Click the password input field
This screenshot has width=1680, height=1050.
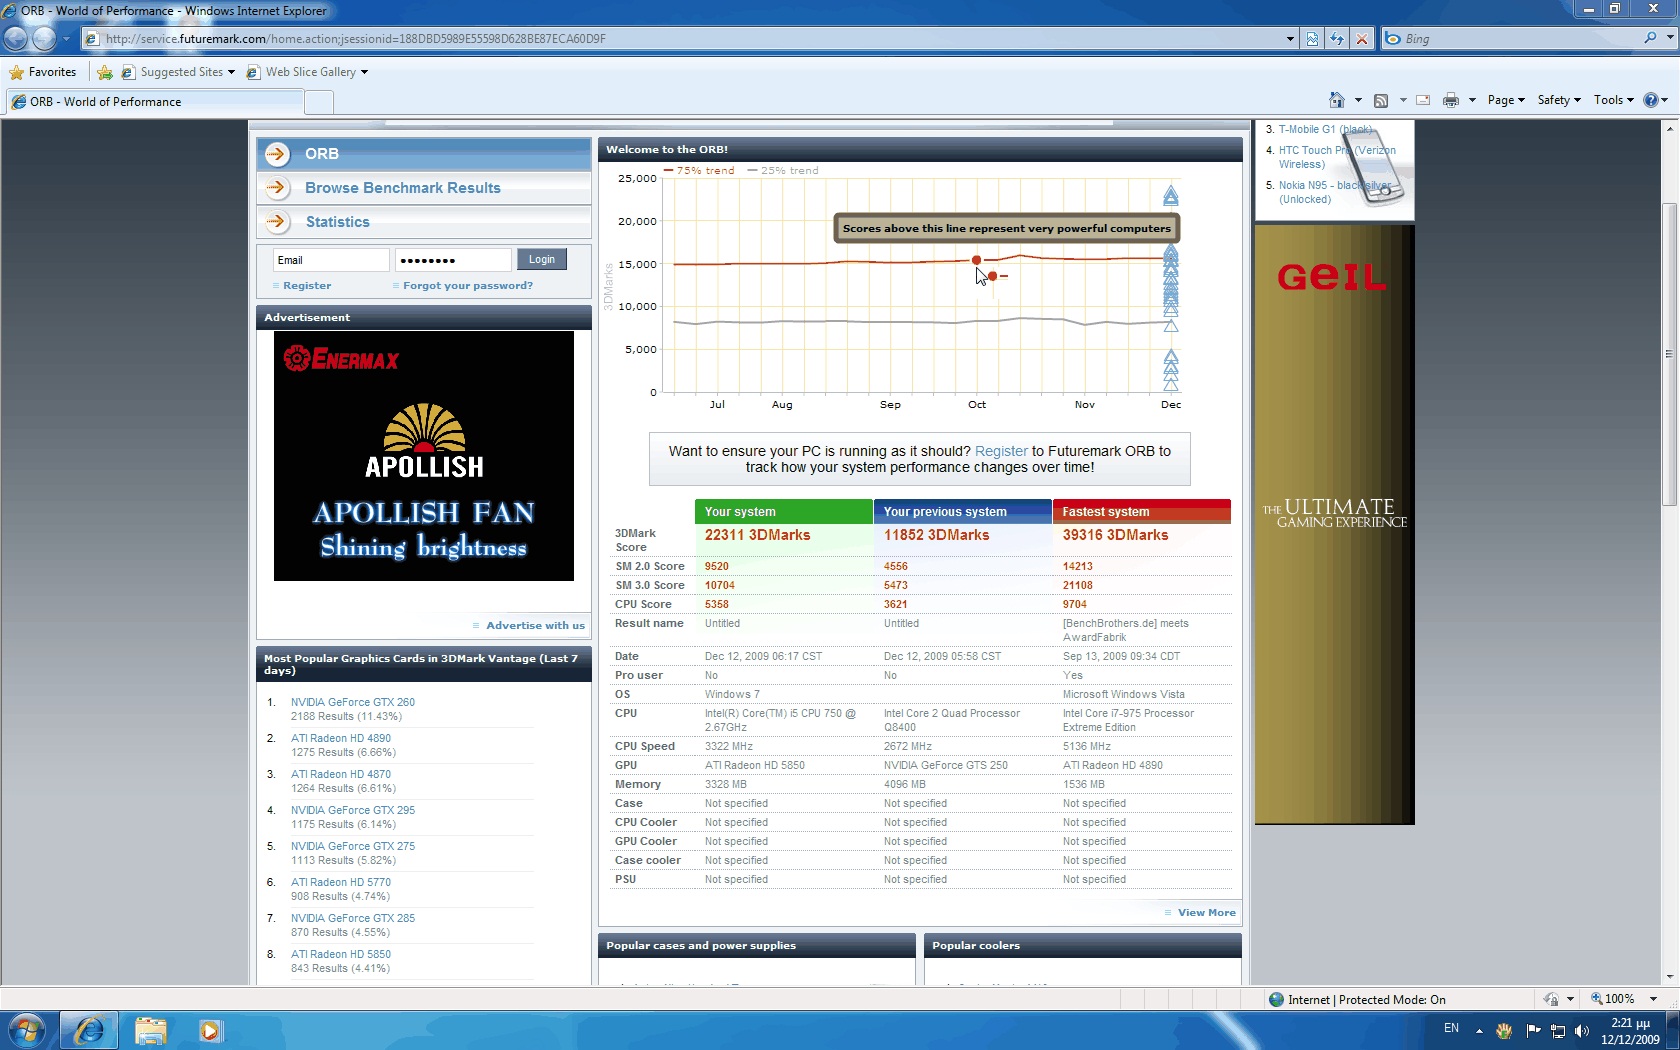tap(453, 260)
